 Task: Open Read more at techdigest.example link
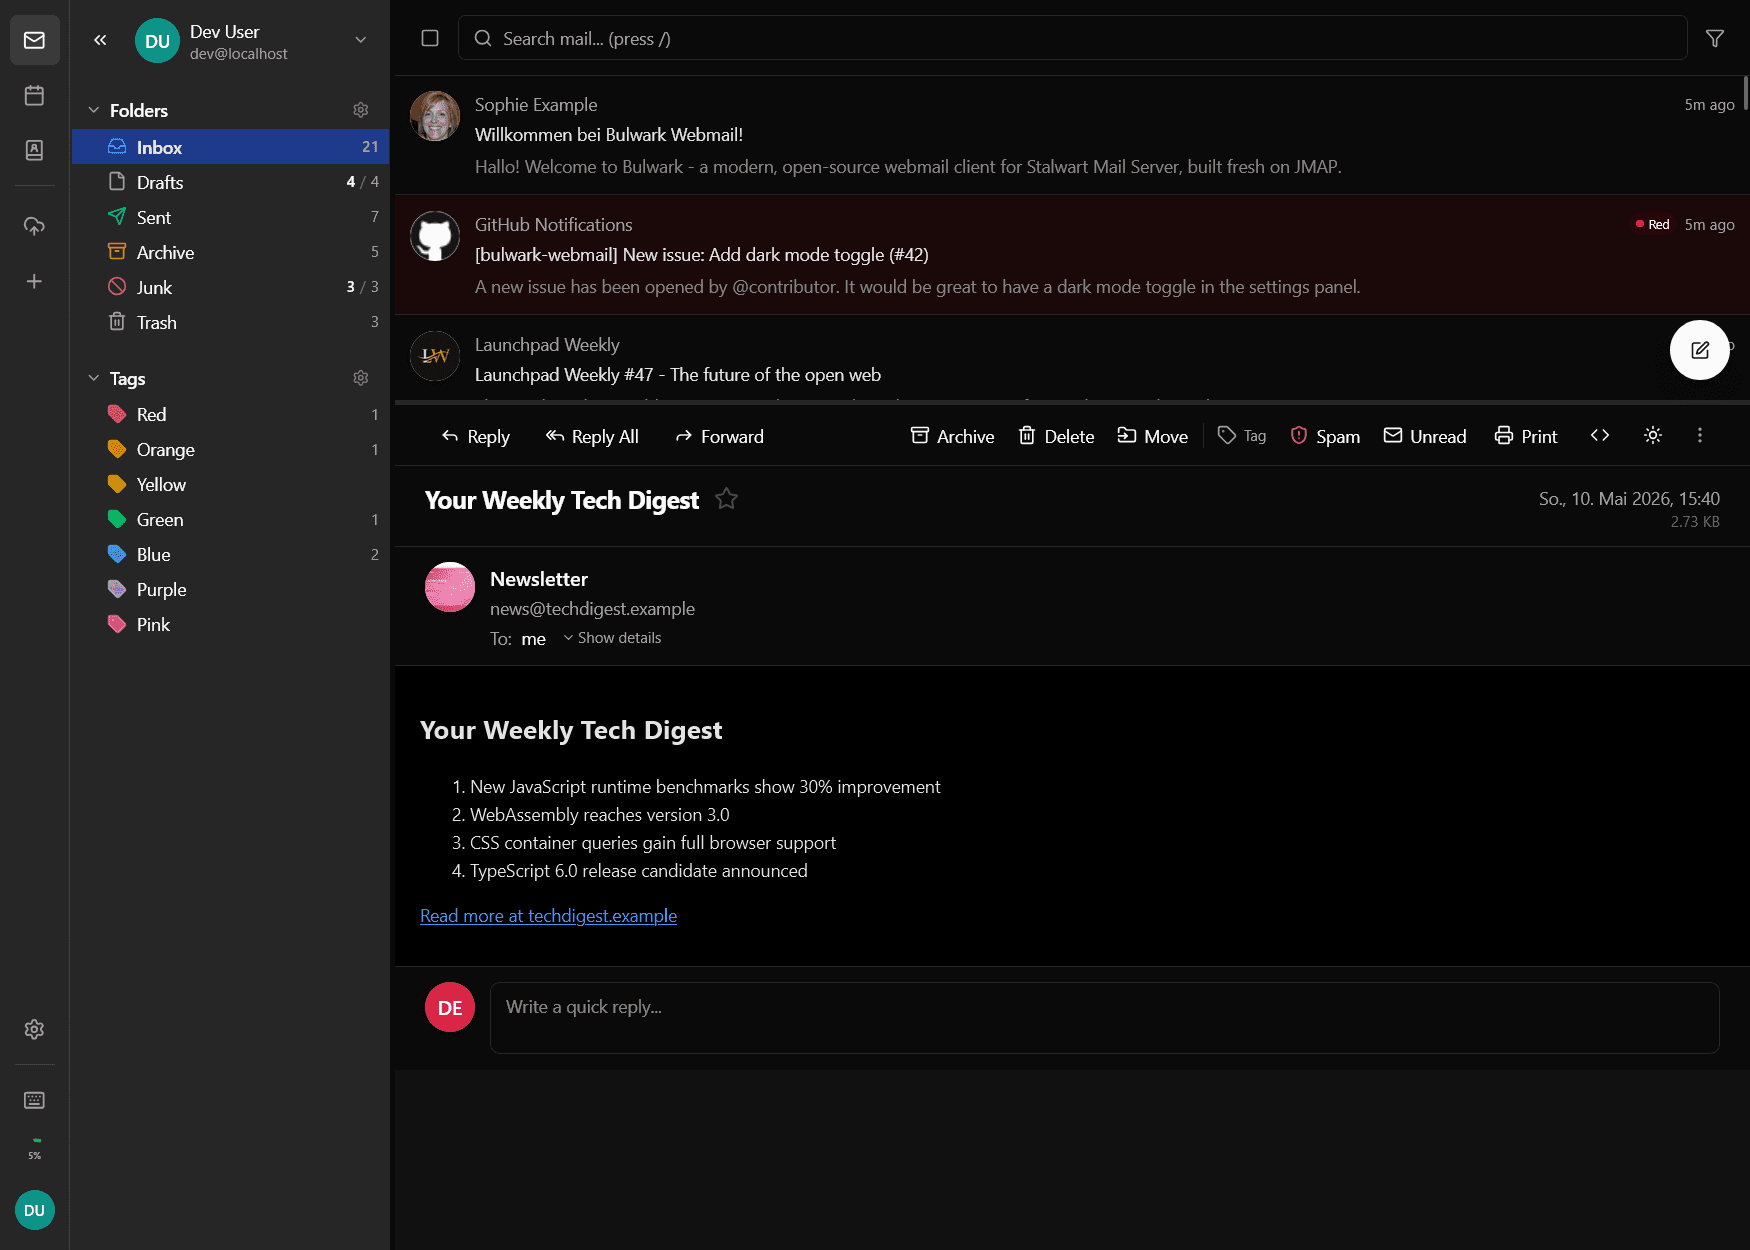[x=548, y=916]
